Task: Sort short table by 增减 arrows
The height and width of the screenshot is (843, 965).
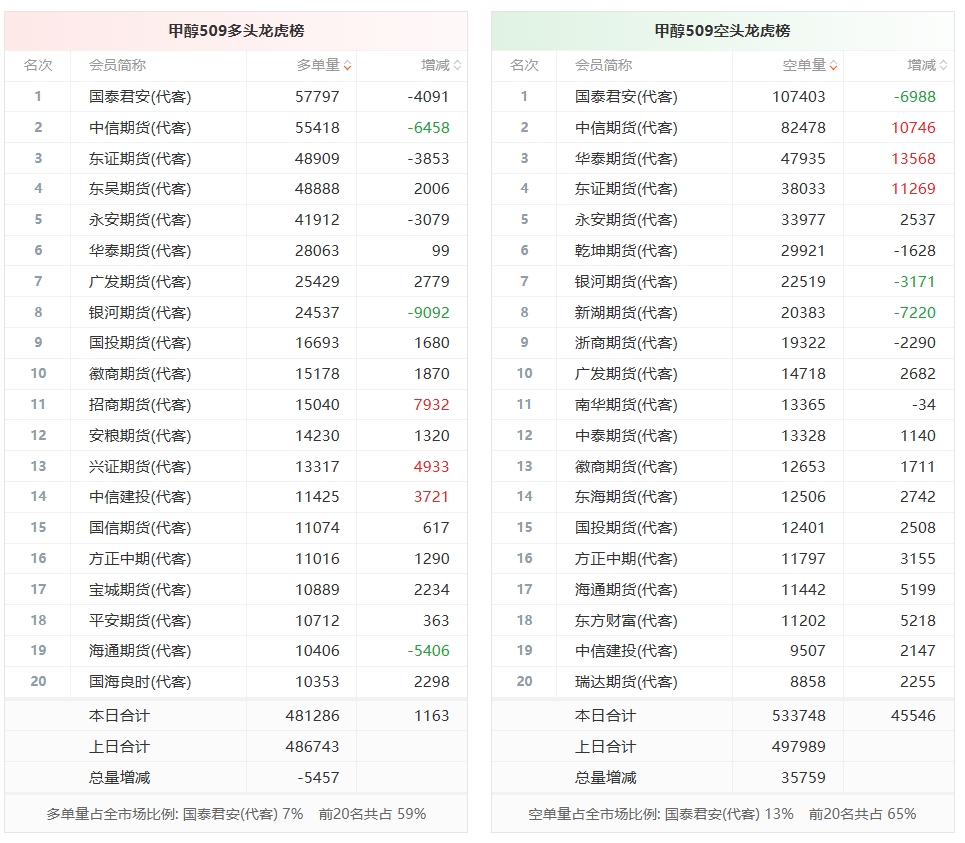Action: [x=943, y=65]
